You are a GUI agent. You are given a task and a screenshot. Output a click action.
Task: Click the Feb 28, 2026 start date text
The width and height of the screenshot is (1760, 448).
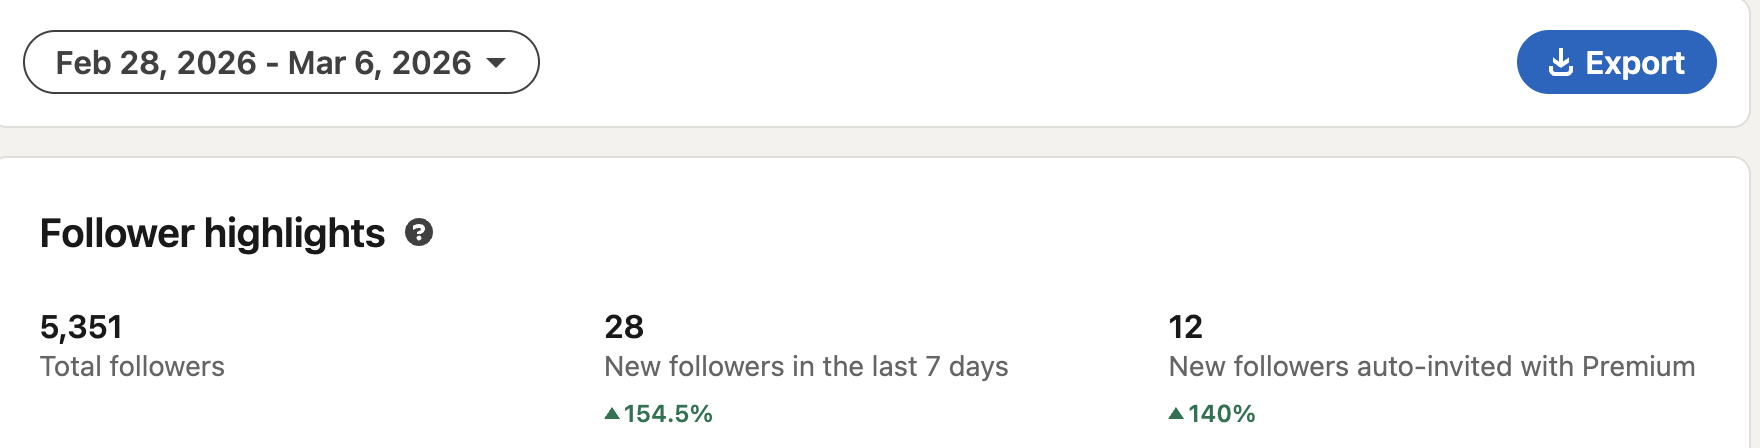(156, 63)
